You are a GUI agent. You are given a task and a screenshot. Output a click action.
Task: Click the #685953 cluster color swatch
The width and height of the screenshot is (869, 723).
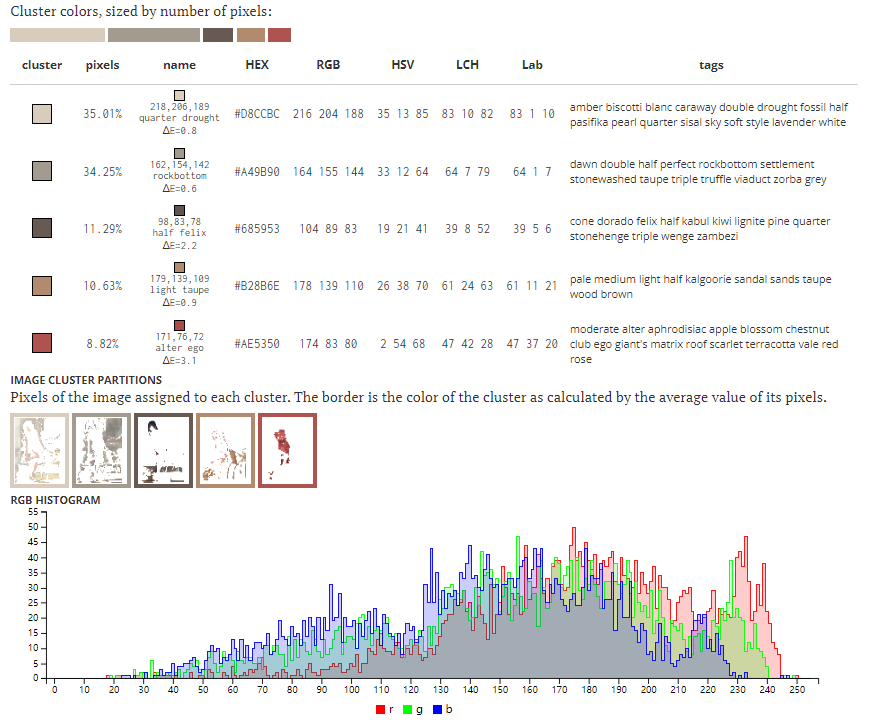click(x=42, y=229)
